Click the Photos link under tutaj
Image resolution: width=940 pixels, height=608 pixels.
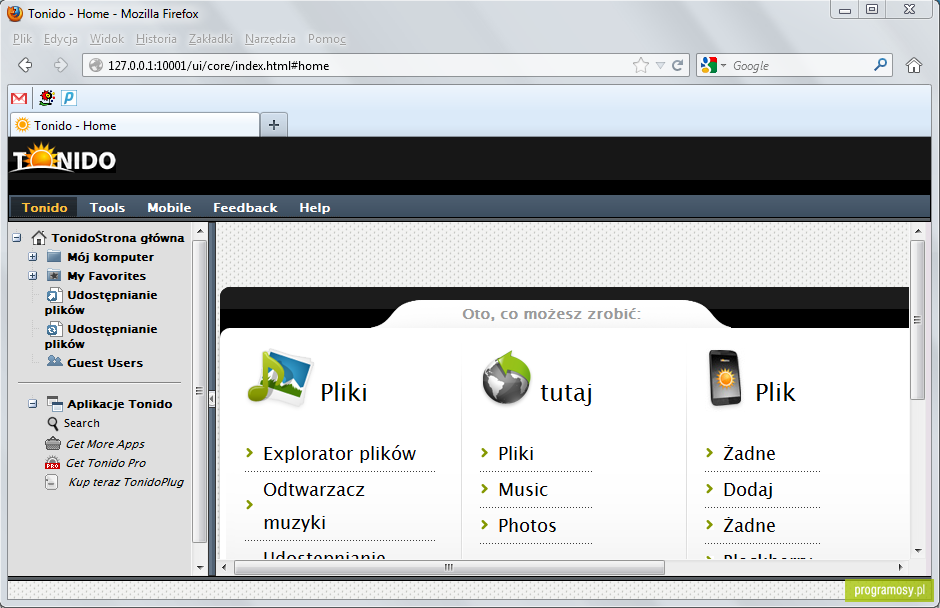(527, 525)
